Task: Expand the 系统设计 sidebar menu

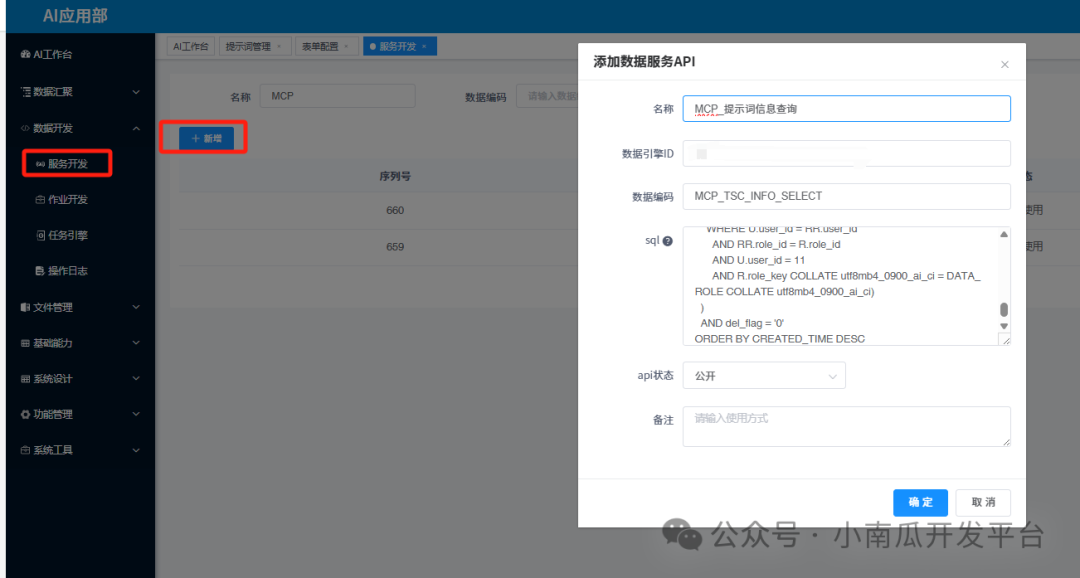Action: 136,379
